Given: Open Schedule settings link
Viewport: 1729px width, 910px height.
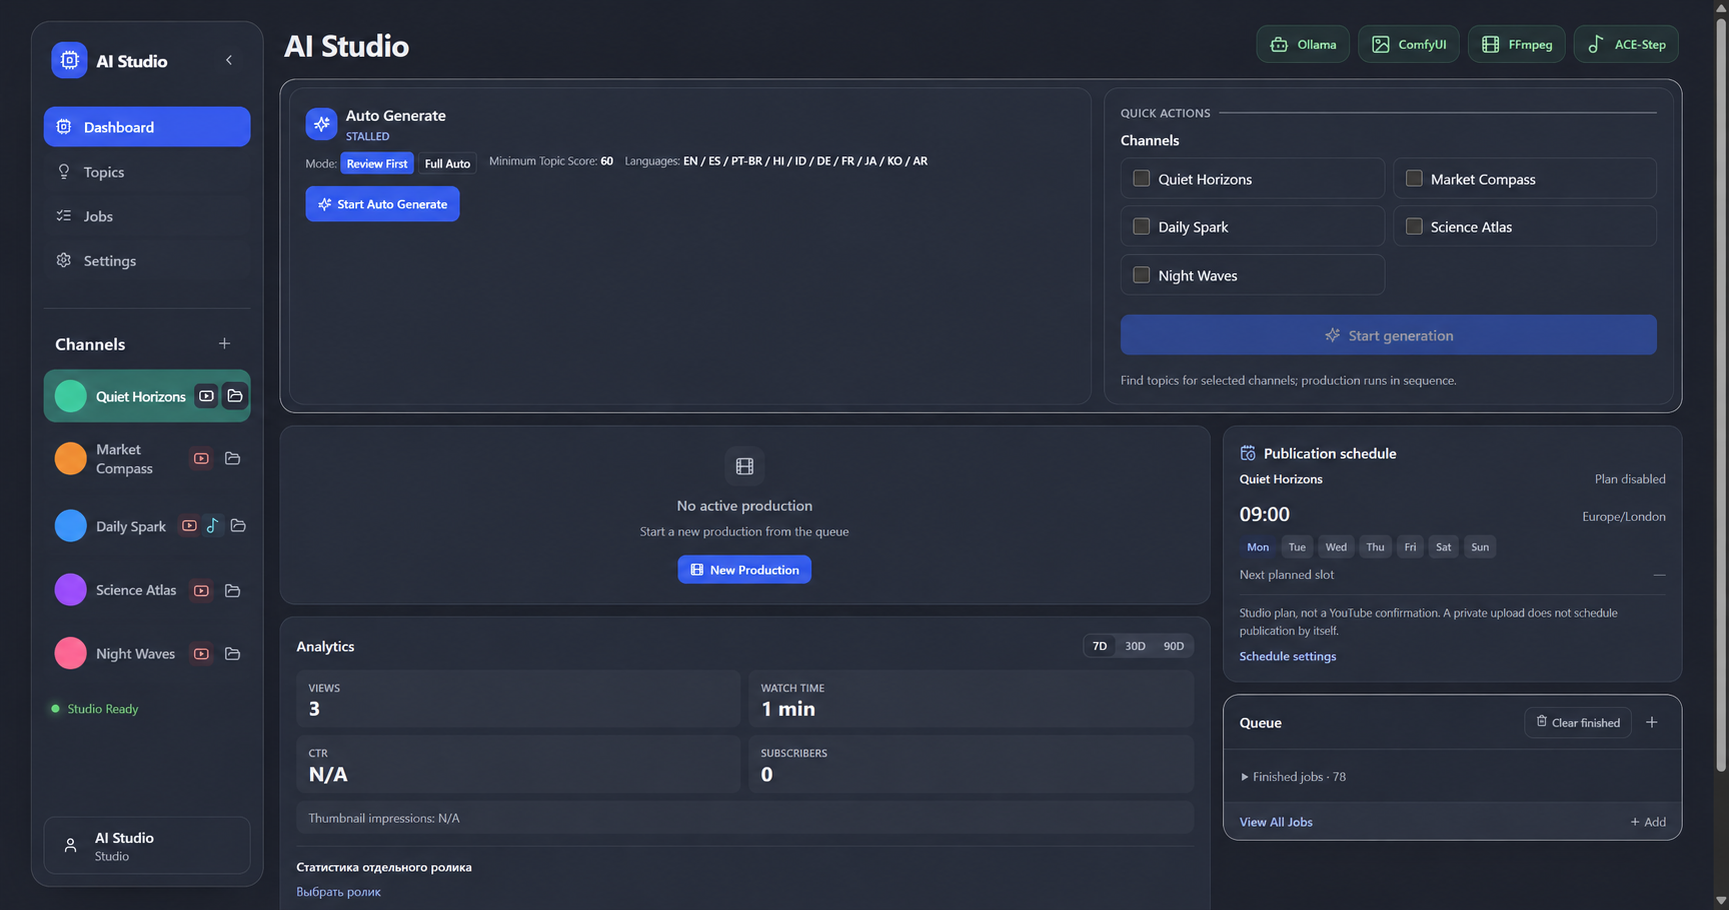Looking at the screenshot, I should [1287, 656].
